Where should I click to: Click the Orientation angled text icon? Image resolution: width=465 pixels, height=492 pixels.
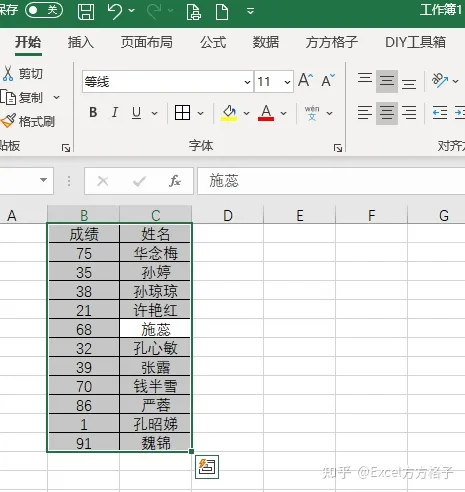pos(440,80)
